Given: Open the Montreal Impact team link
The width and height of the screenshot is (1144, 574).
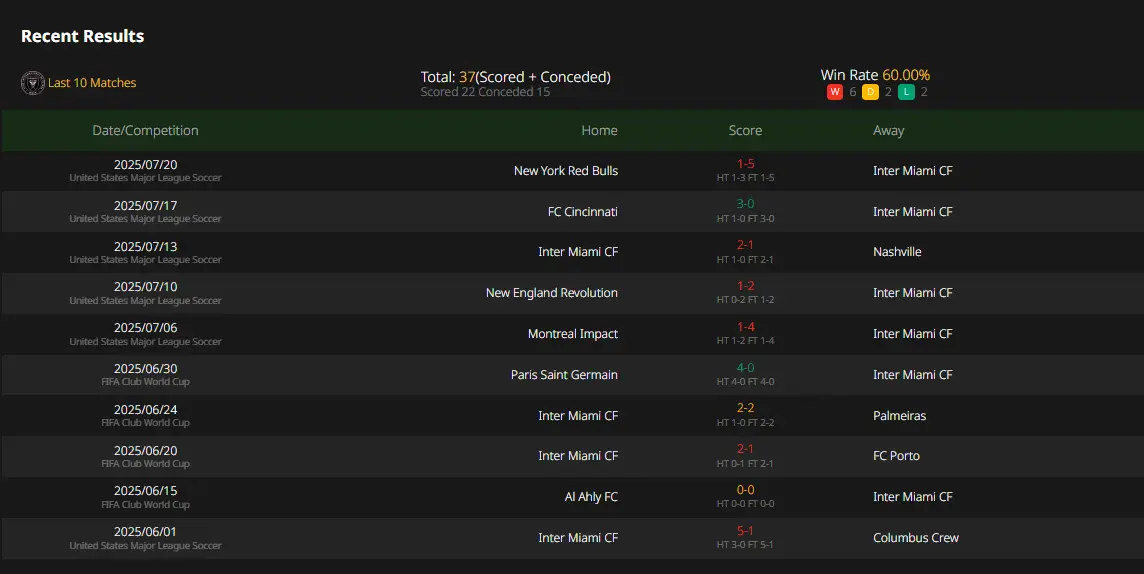Looking at the screenshot, I should point(573,333).
